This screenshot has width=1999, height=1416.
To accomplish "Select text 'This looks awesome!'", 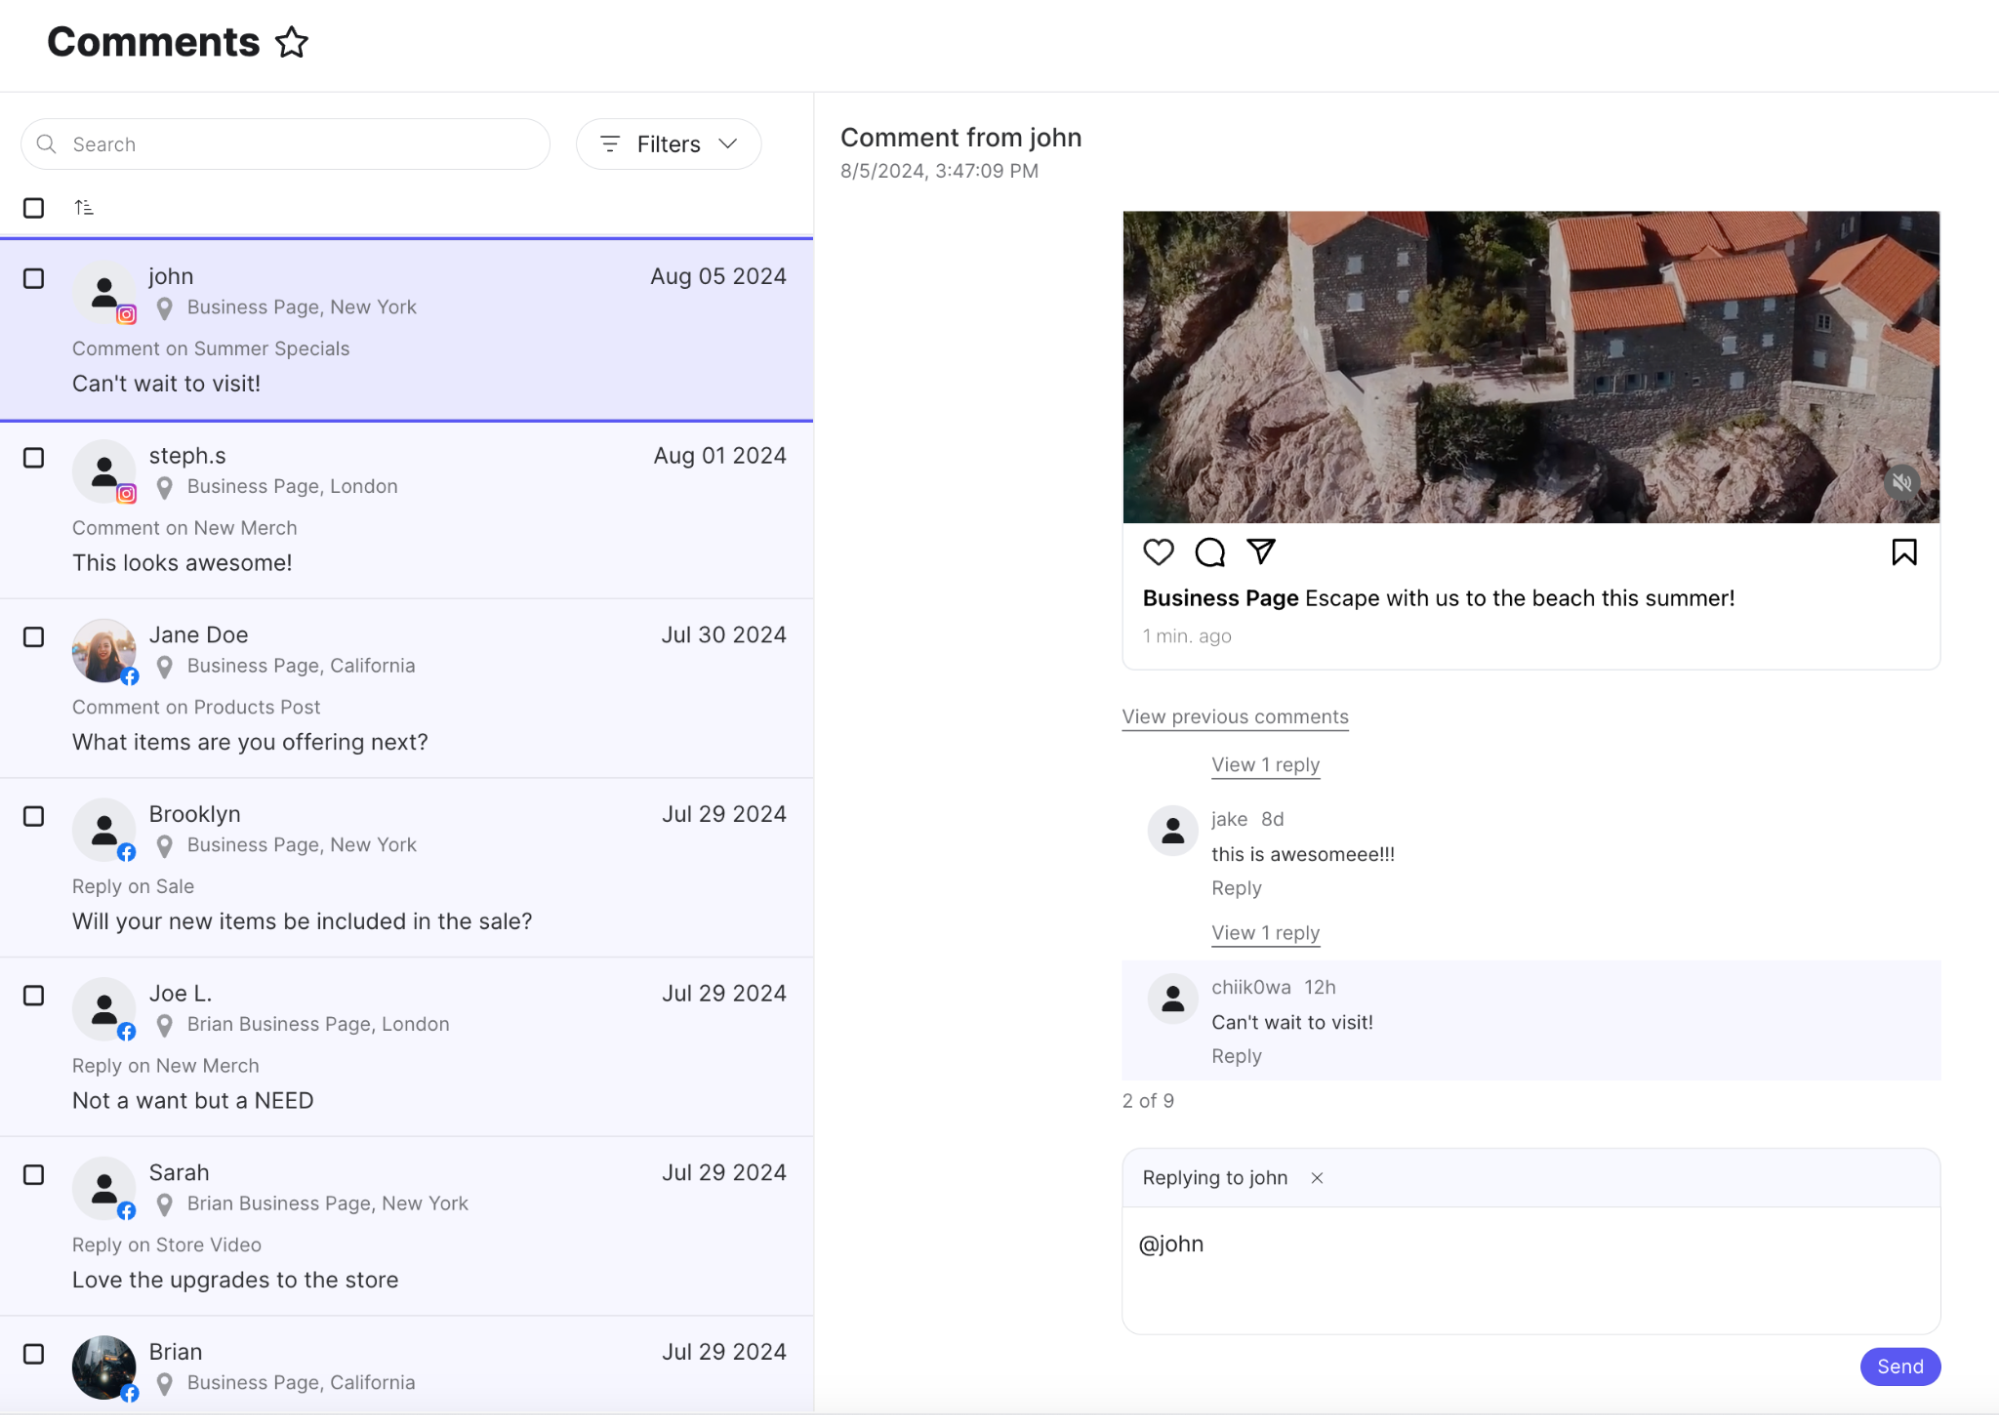I will click(182, 563).
